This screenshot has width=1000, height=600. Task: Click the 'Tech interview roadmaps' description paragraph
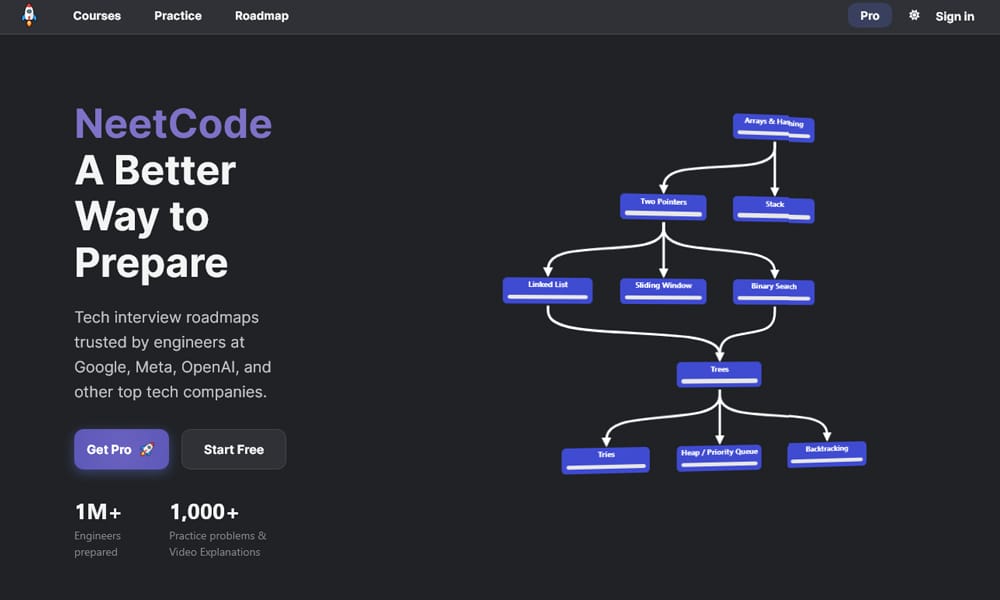[172, 355]
